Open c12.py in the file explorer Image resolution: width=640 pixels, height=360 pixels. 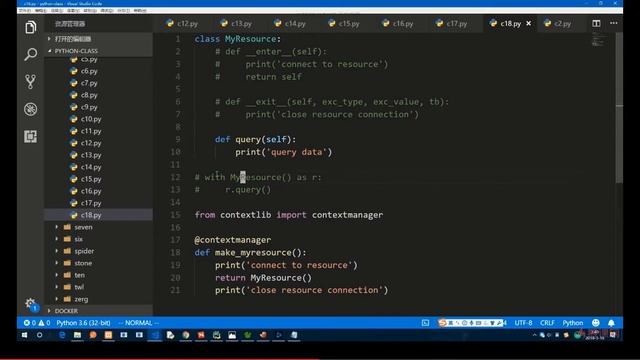pyautogui.click(x=91, y=143)
